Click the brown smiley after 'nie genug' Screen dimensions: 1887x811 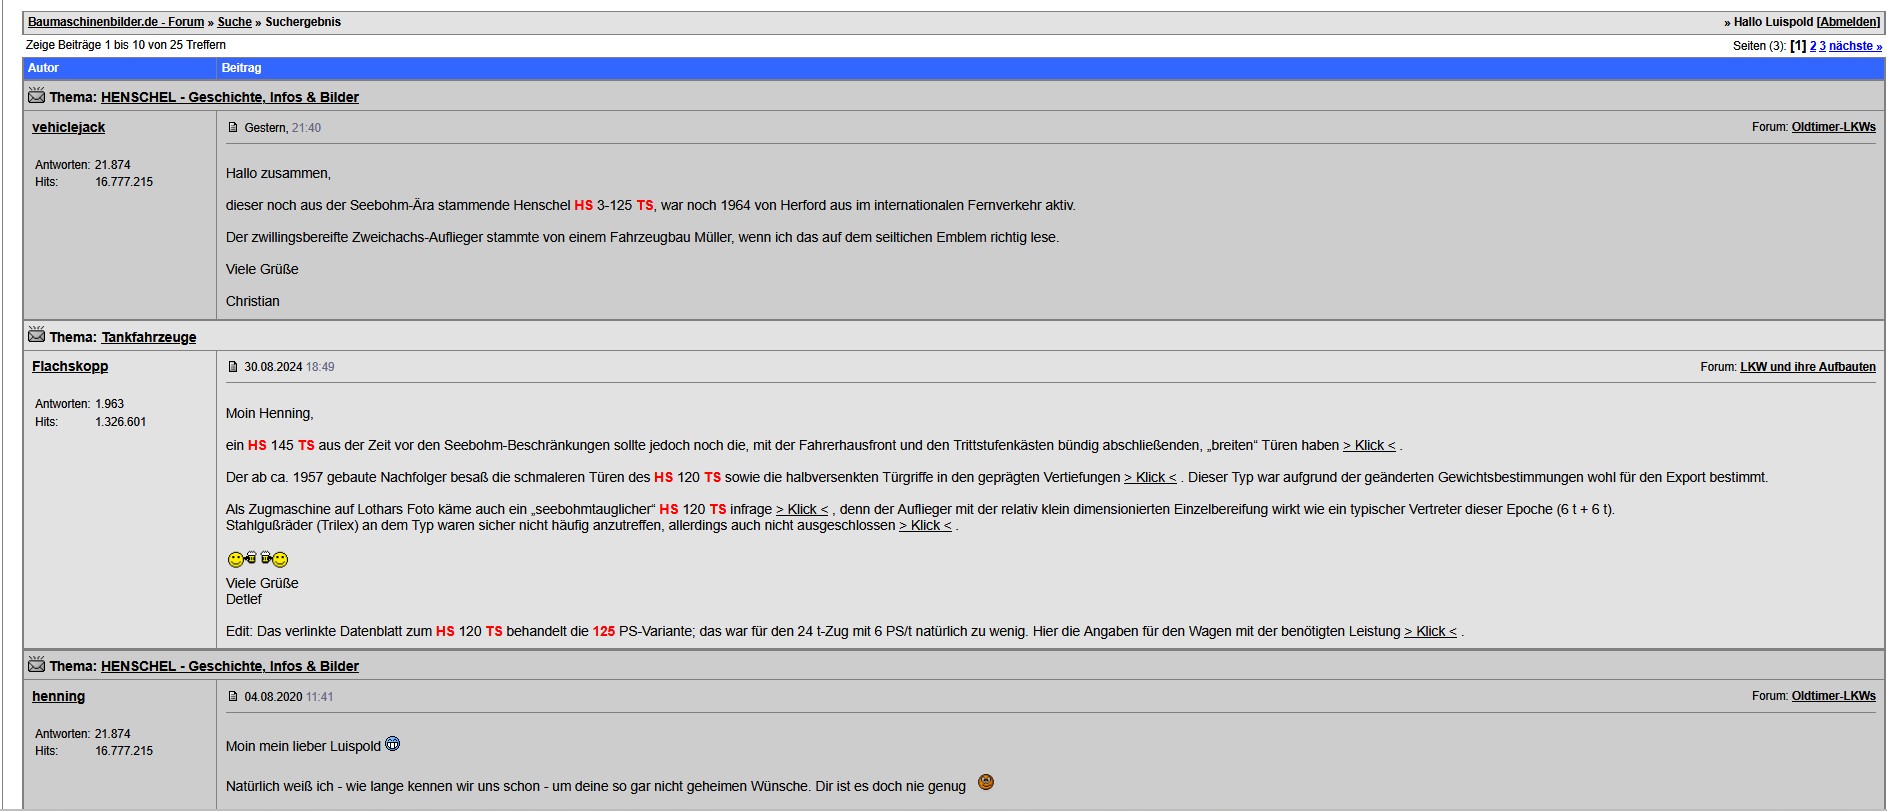click(x=986, y=782)
